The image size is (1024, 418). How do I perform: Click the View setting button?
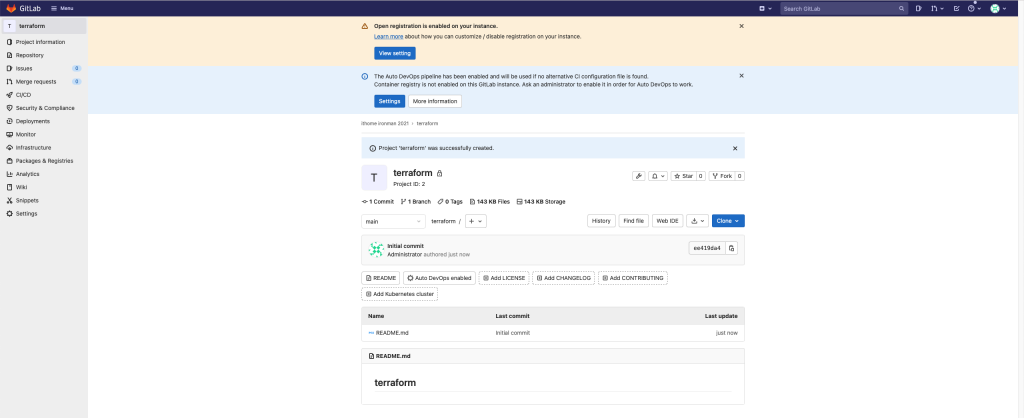(394, 53)
